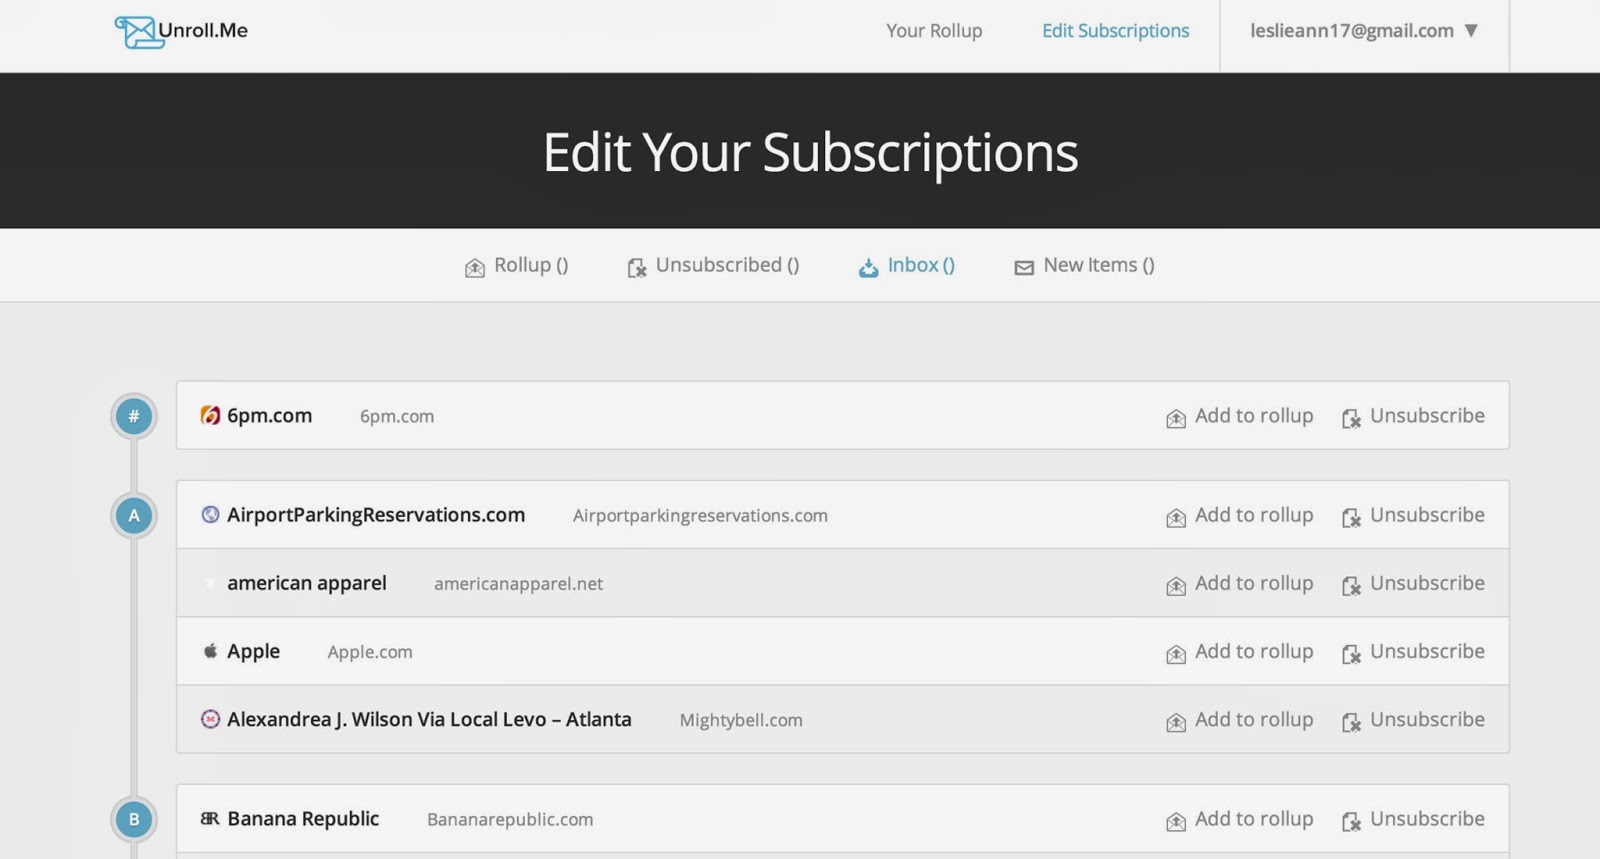
Task: Jump to the # section marker
Action: click(134, 416)
